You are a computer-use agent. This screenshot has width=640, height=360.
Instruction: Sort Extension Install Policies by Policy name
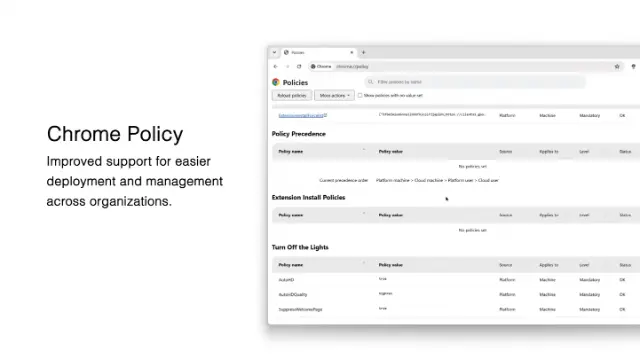pos(291,215)
